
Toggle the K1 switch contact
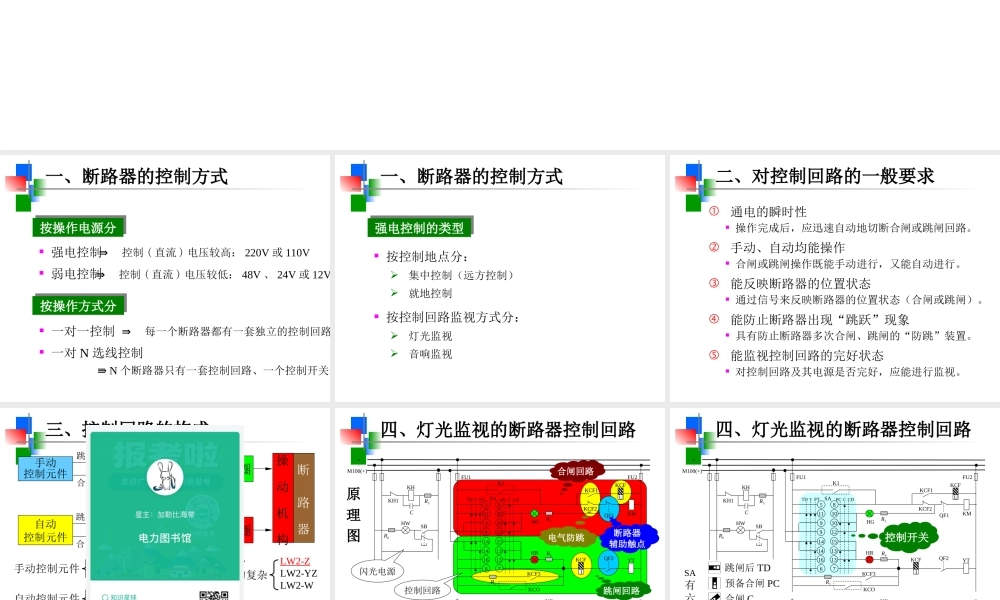836,488
